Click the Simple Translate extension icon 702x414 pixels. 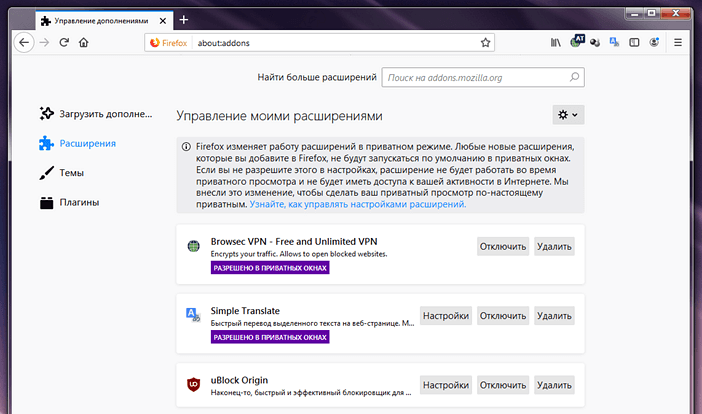pyautogui.click(x=193, y=315)
